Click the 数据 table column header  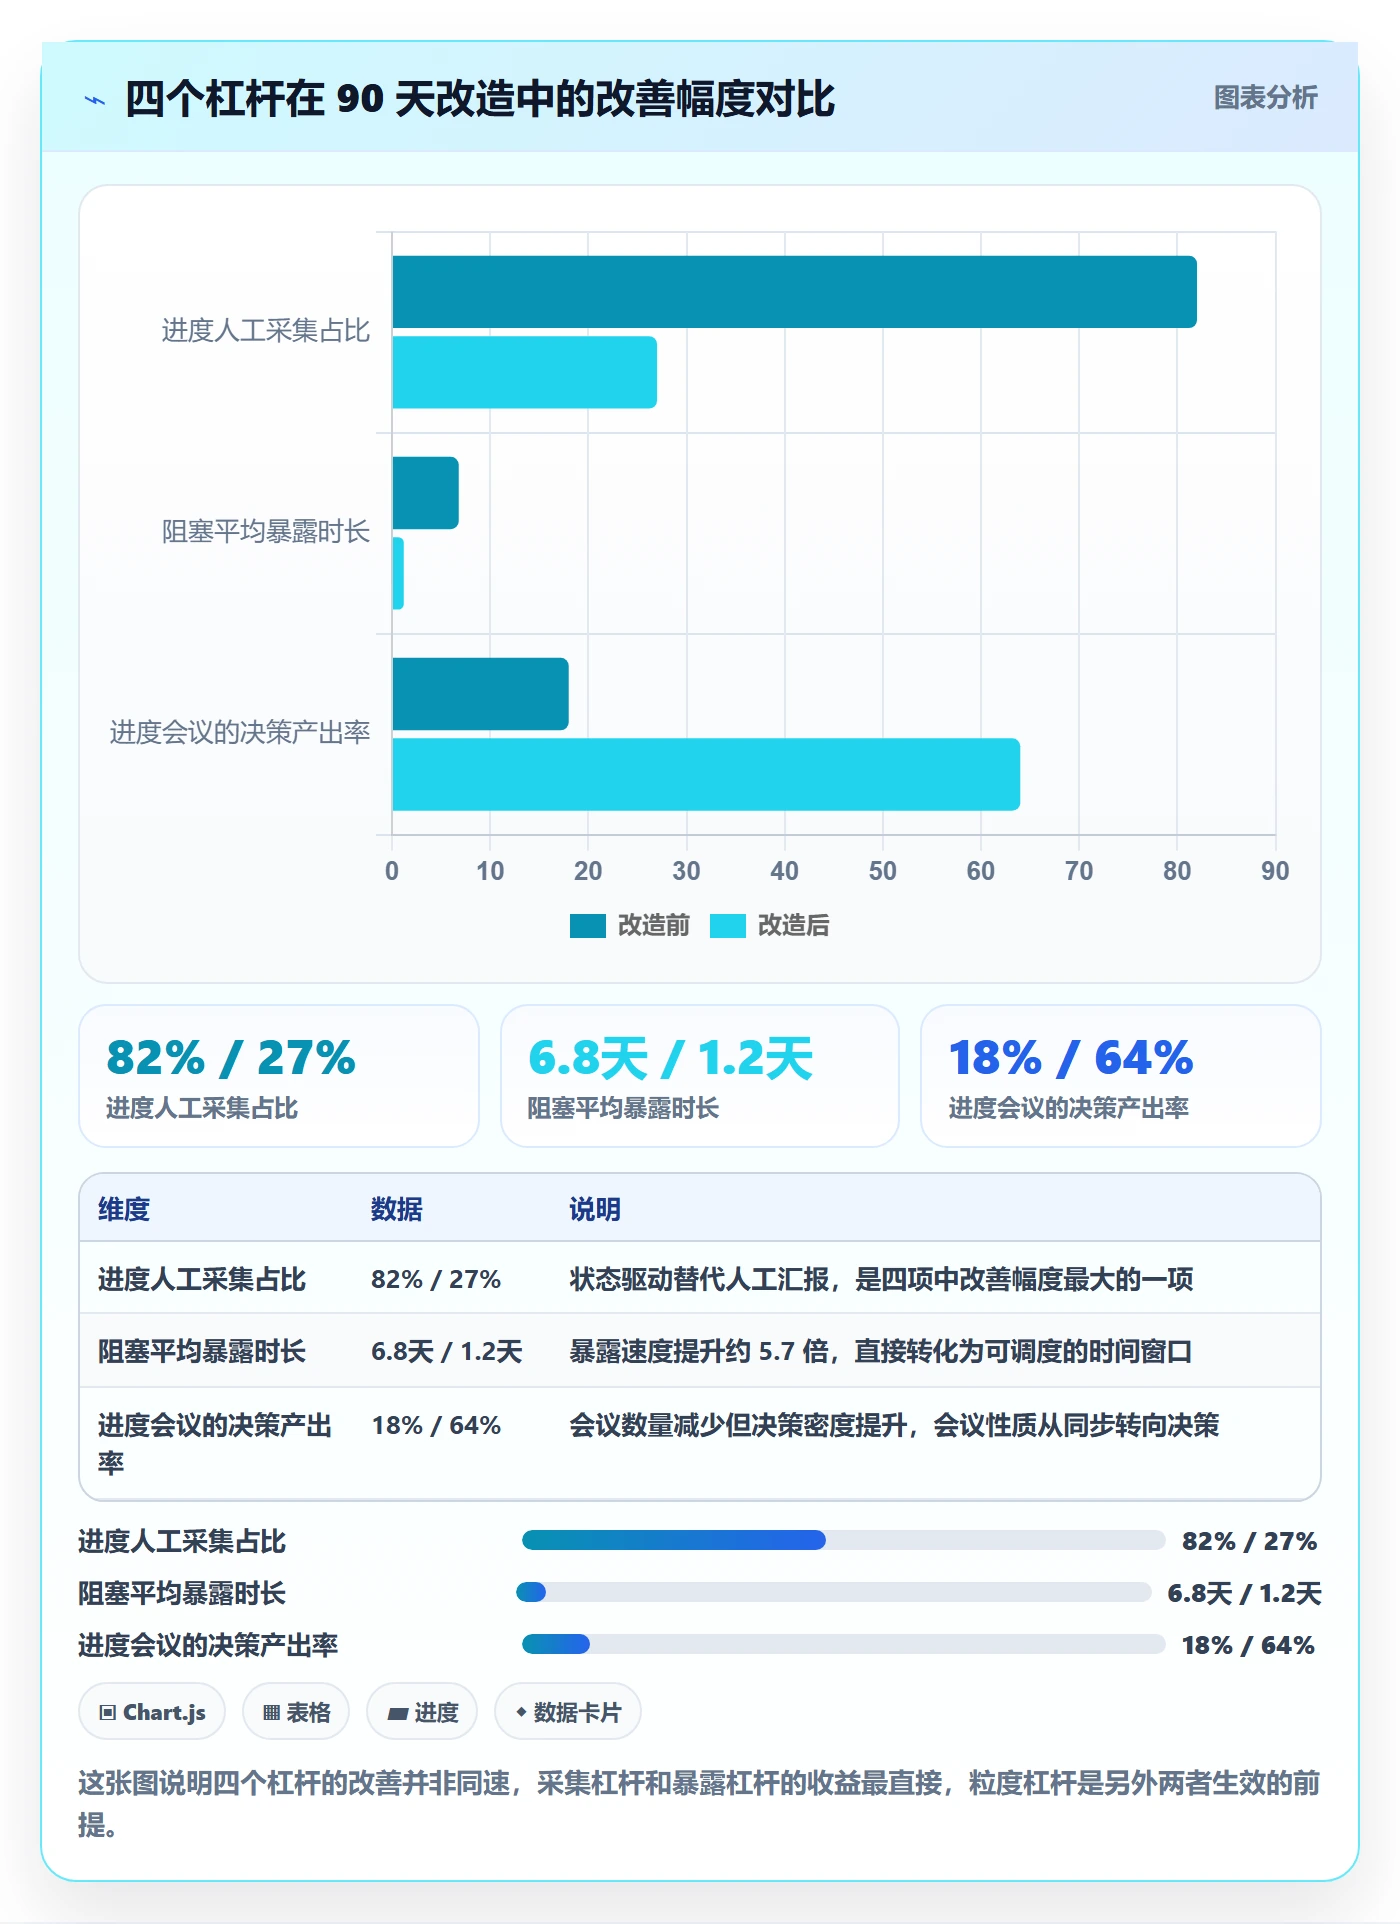click(x=397, y=1209)
